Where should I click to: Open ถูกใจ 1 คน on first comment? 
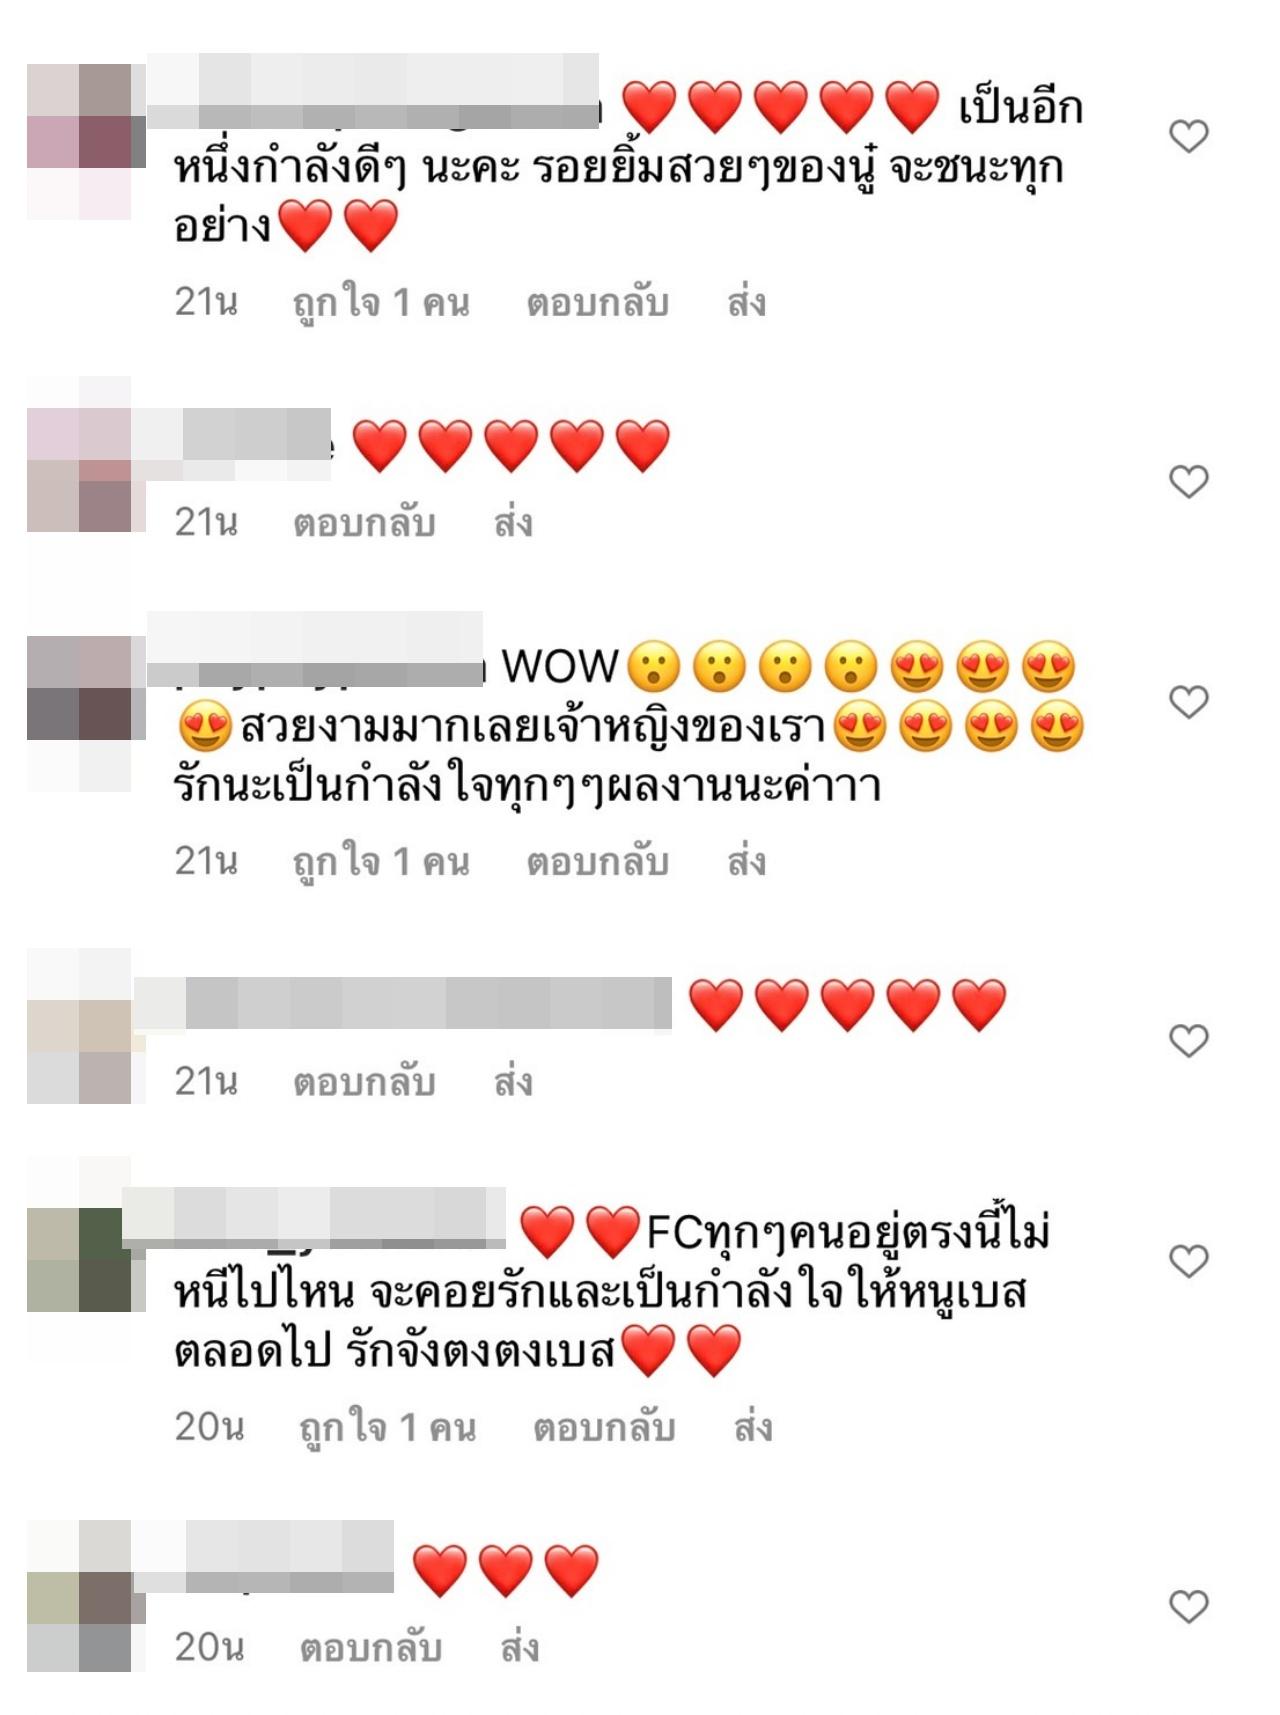click(x=381, y=304)
